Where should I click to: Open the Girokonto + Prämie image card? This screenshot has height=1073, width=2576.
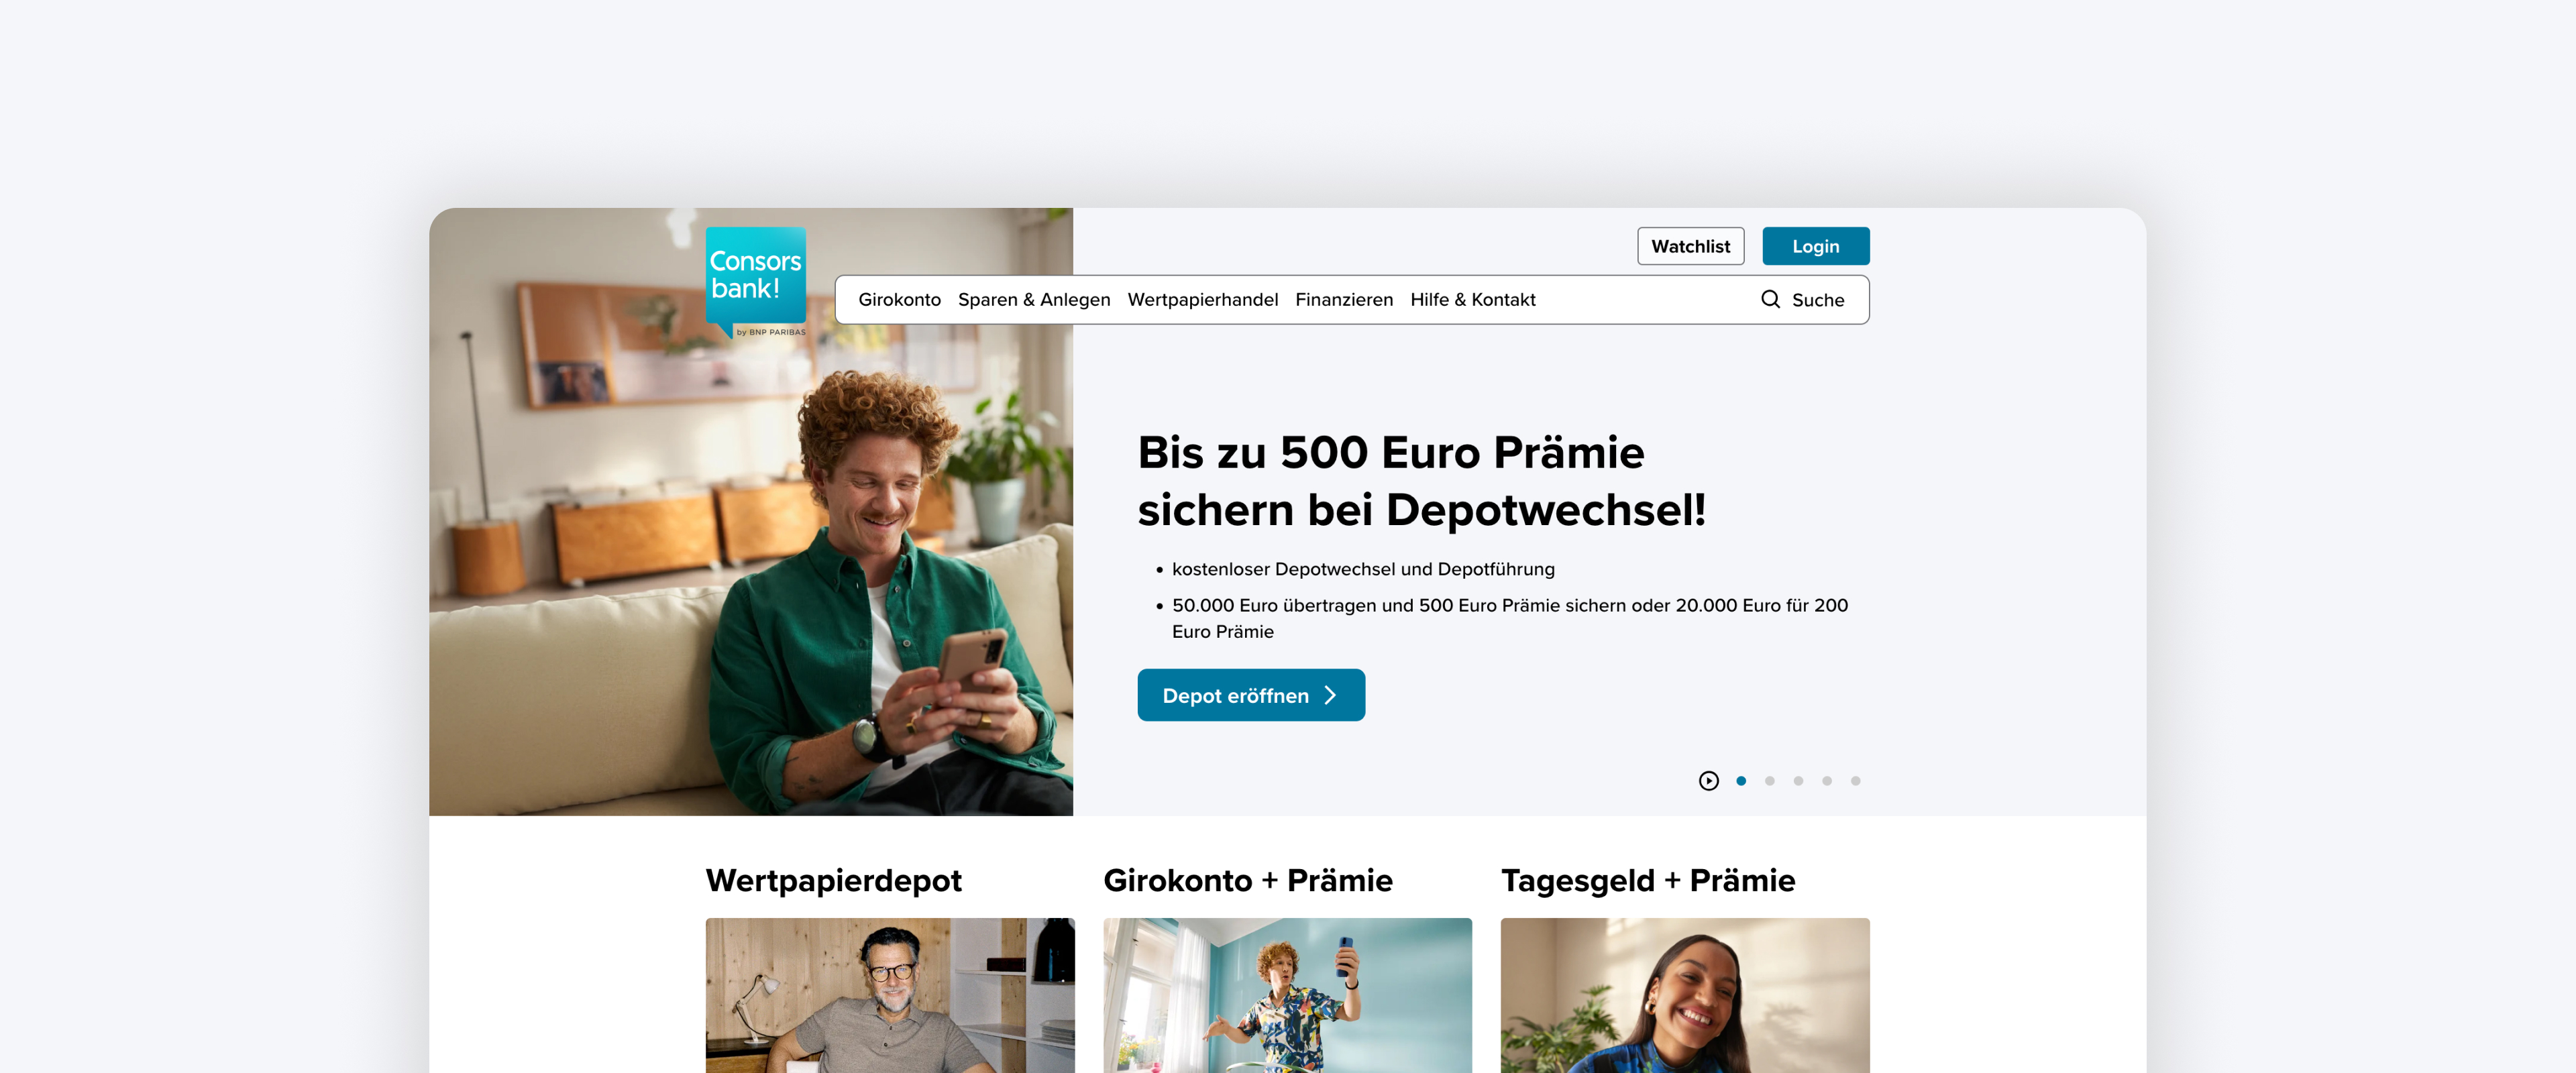click(1288, 995)
